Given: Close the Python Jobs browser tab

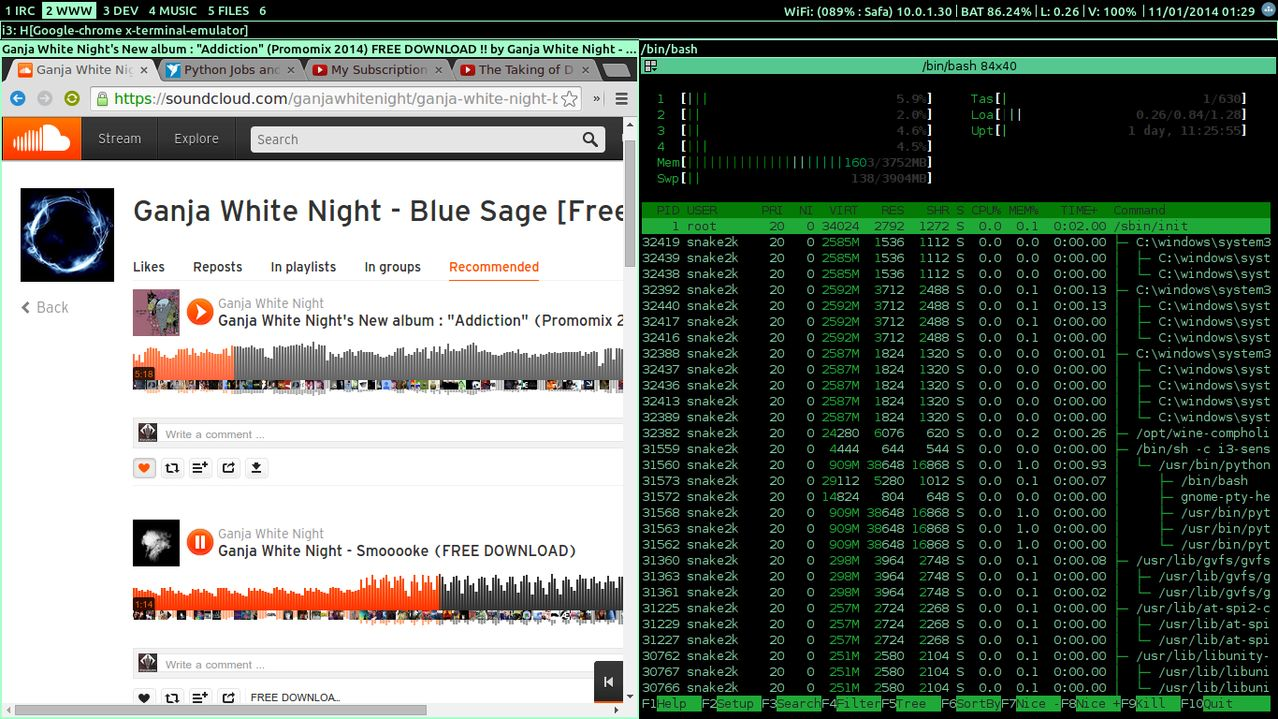Looking at the screenshot, I should 291,70.
